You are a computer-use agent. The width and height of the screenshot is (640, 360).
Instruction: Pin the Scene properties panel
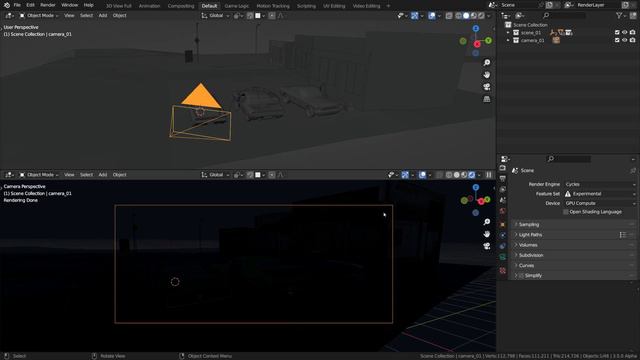(633, 171)
